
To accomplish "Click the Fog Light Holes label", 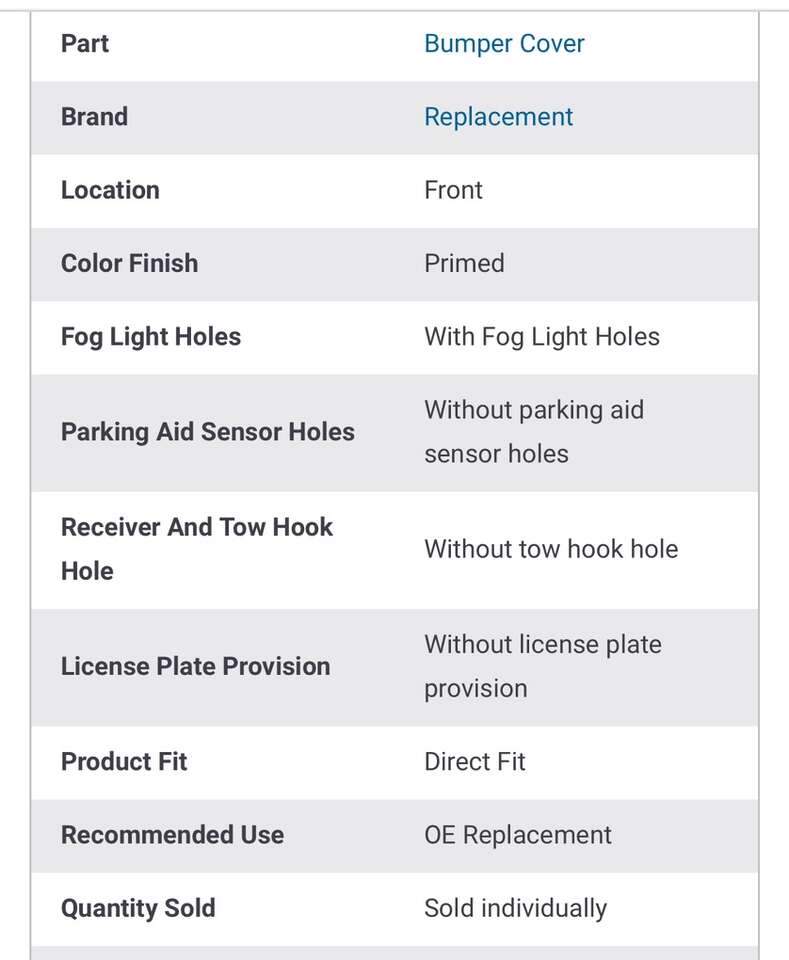I will pyautogui.click(x=151, y=337).
